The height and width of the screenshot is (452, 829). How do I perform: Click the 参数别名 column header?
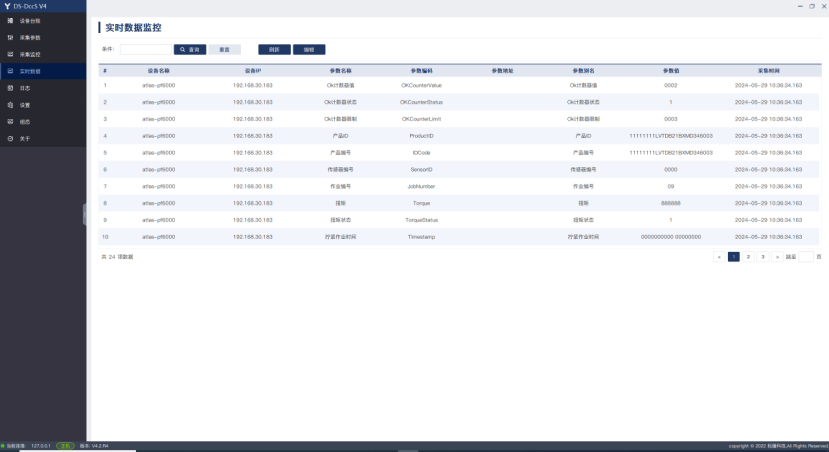click(583, 71)
